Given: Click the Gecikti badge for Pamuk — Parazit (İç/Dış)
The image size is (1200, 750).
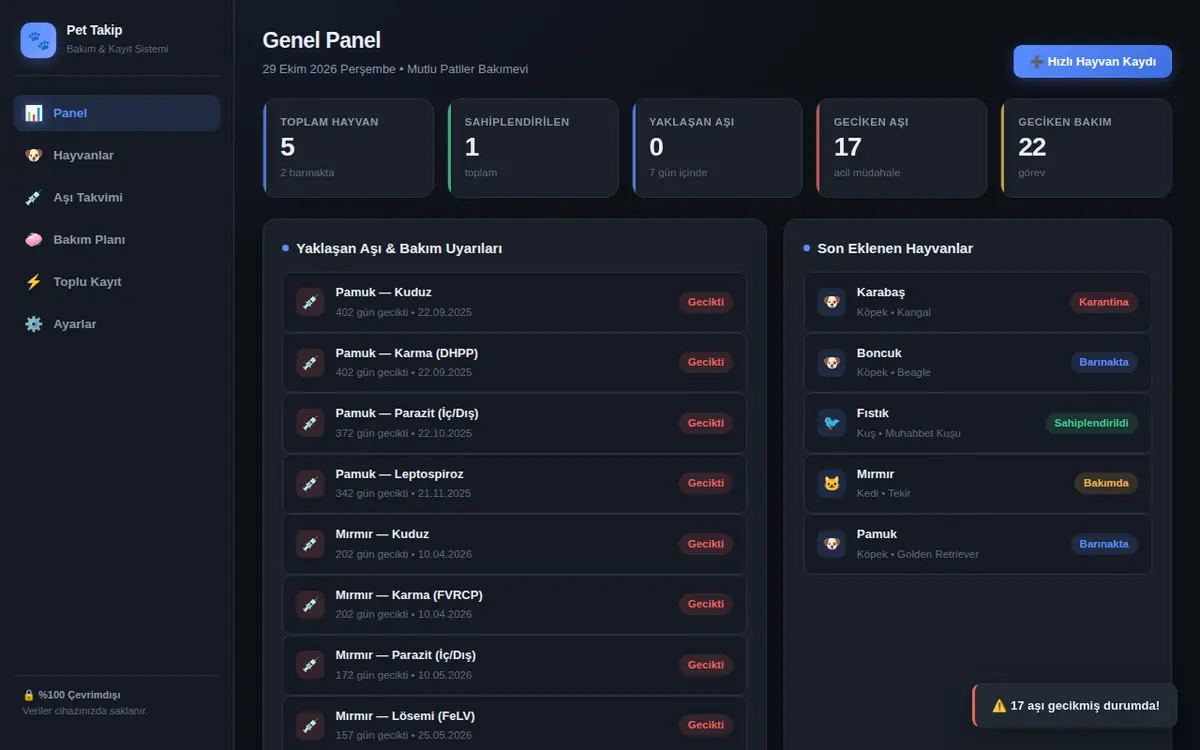Looking at the screenshot, I should pyautogui.click(x=706, y=423).
